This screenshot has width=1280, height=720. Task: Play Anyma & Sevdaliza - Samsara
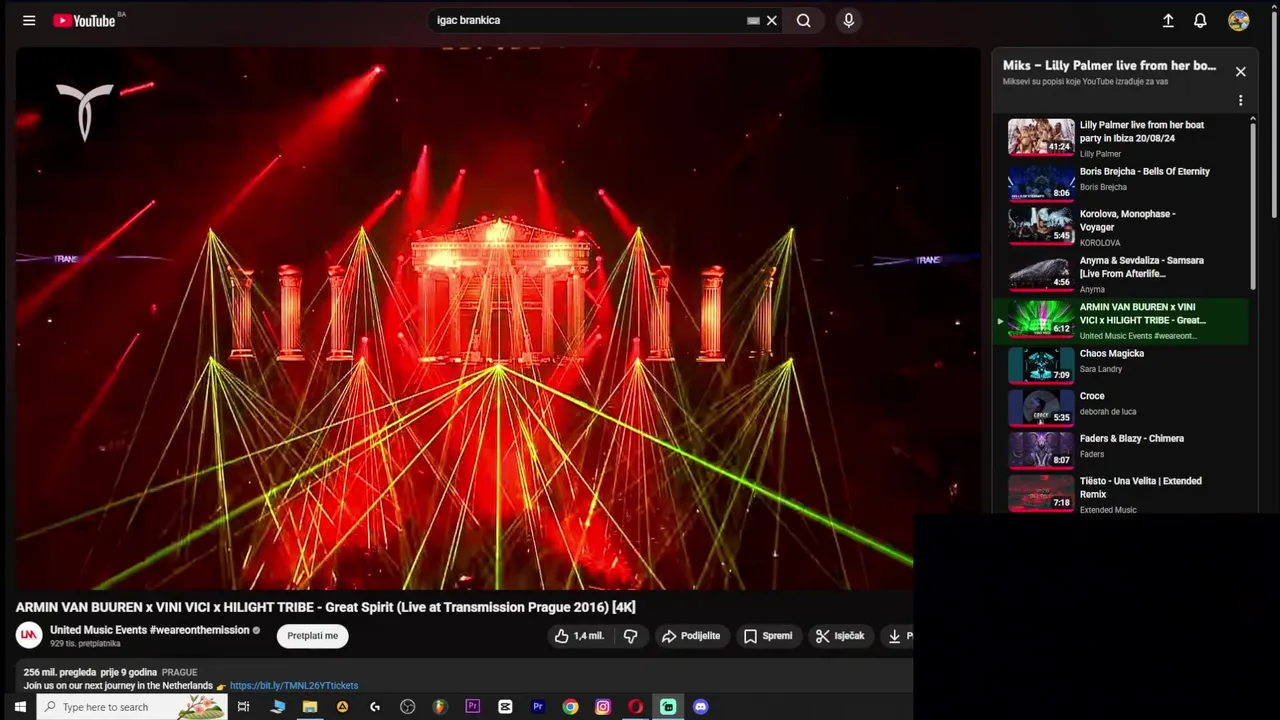1120,273
